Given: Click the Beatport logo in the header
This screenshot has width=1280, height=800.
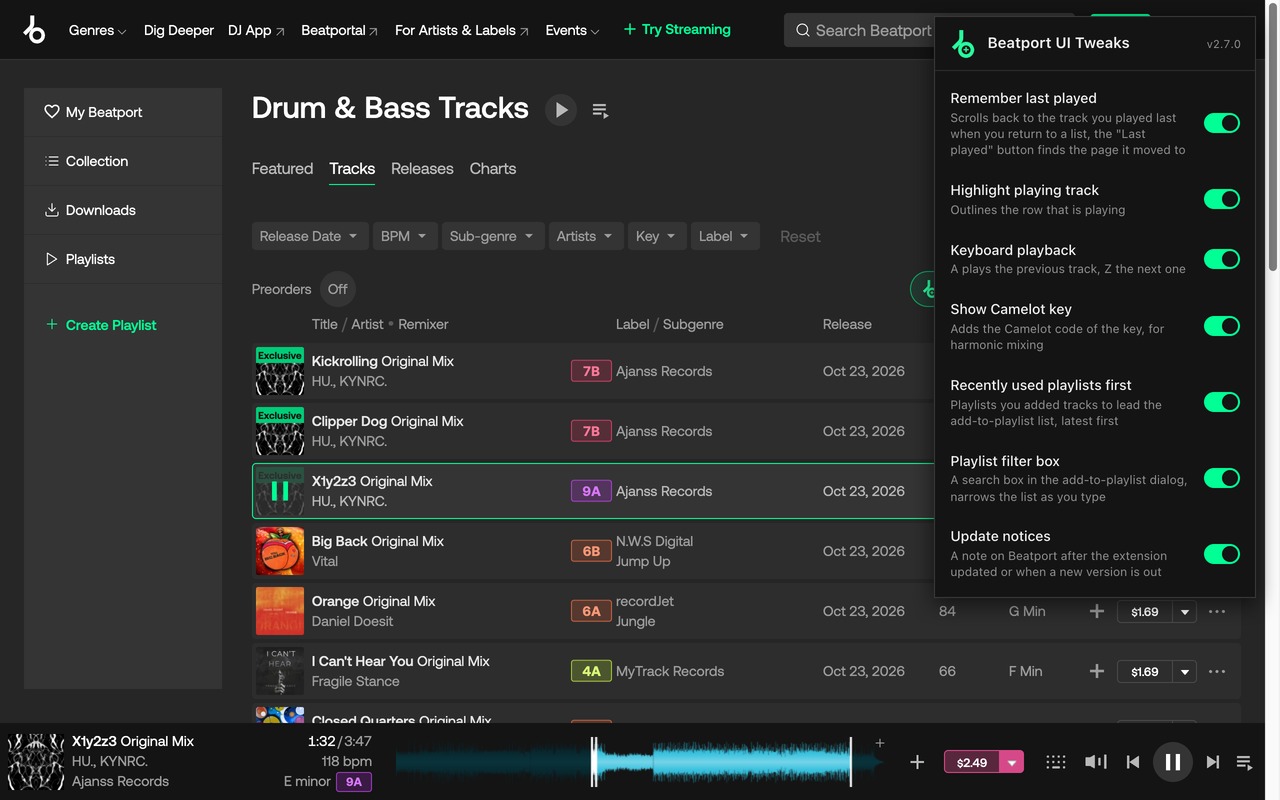Looking at the screenshot, I should [34, 30].
